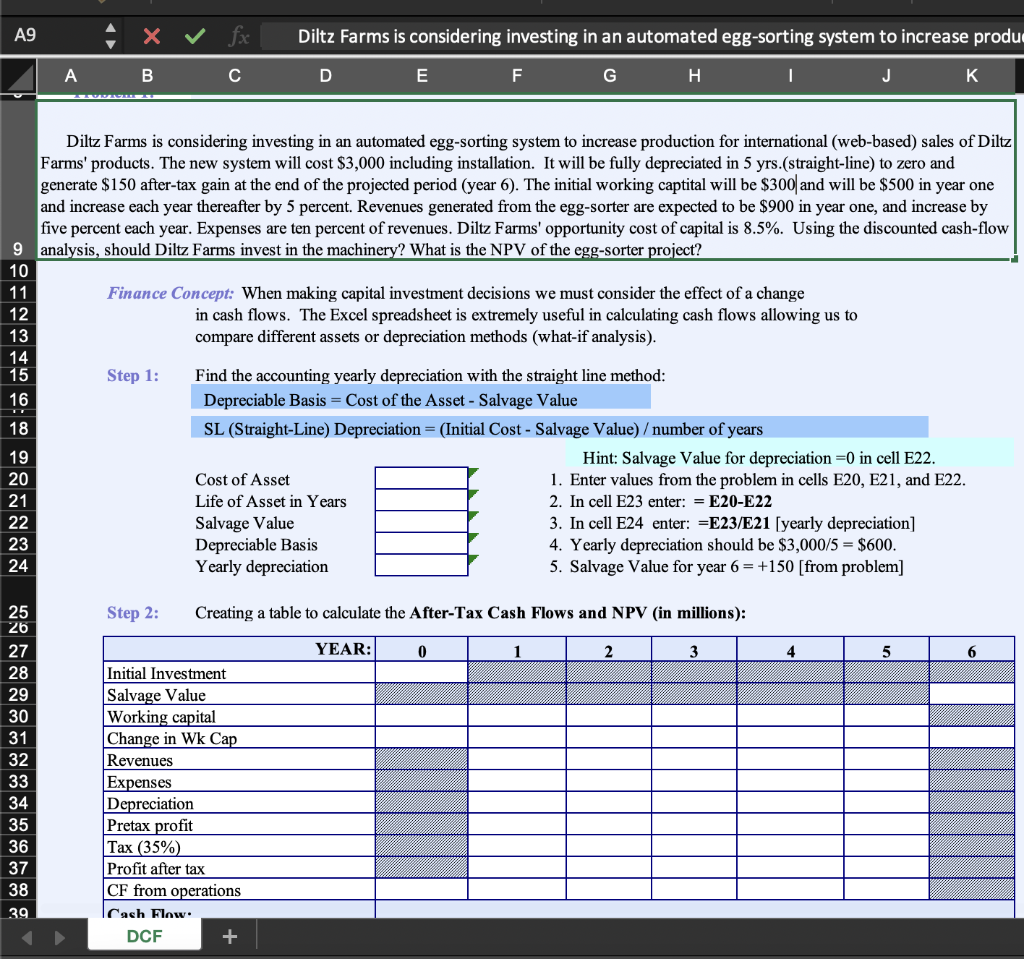
Task: Click the YEAR 0 column header in the table
Action: pos(421,649)
